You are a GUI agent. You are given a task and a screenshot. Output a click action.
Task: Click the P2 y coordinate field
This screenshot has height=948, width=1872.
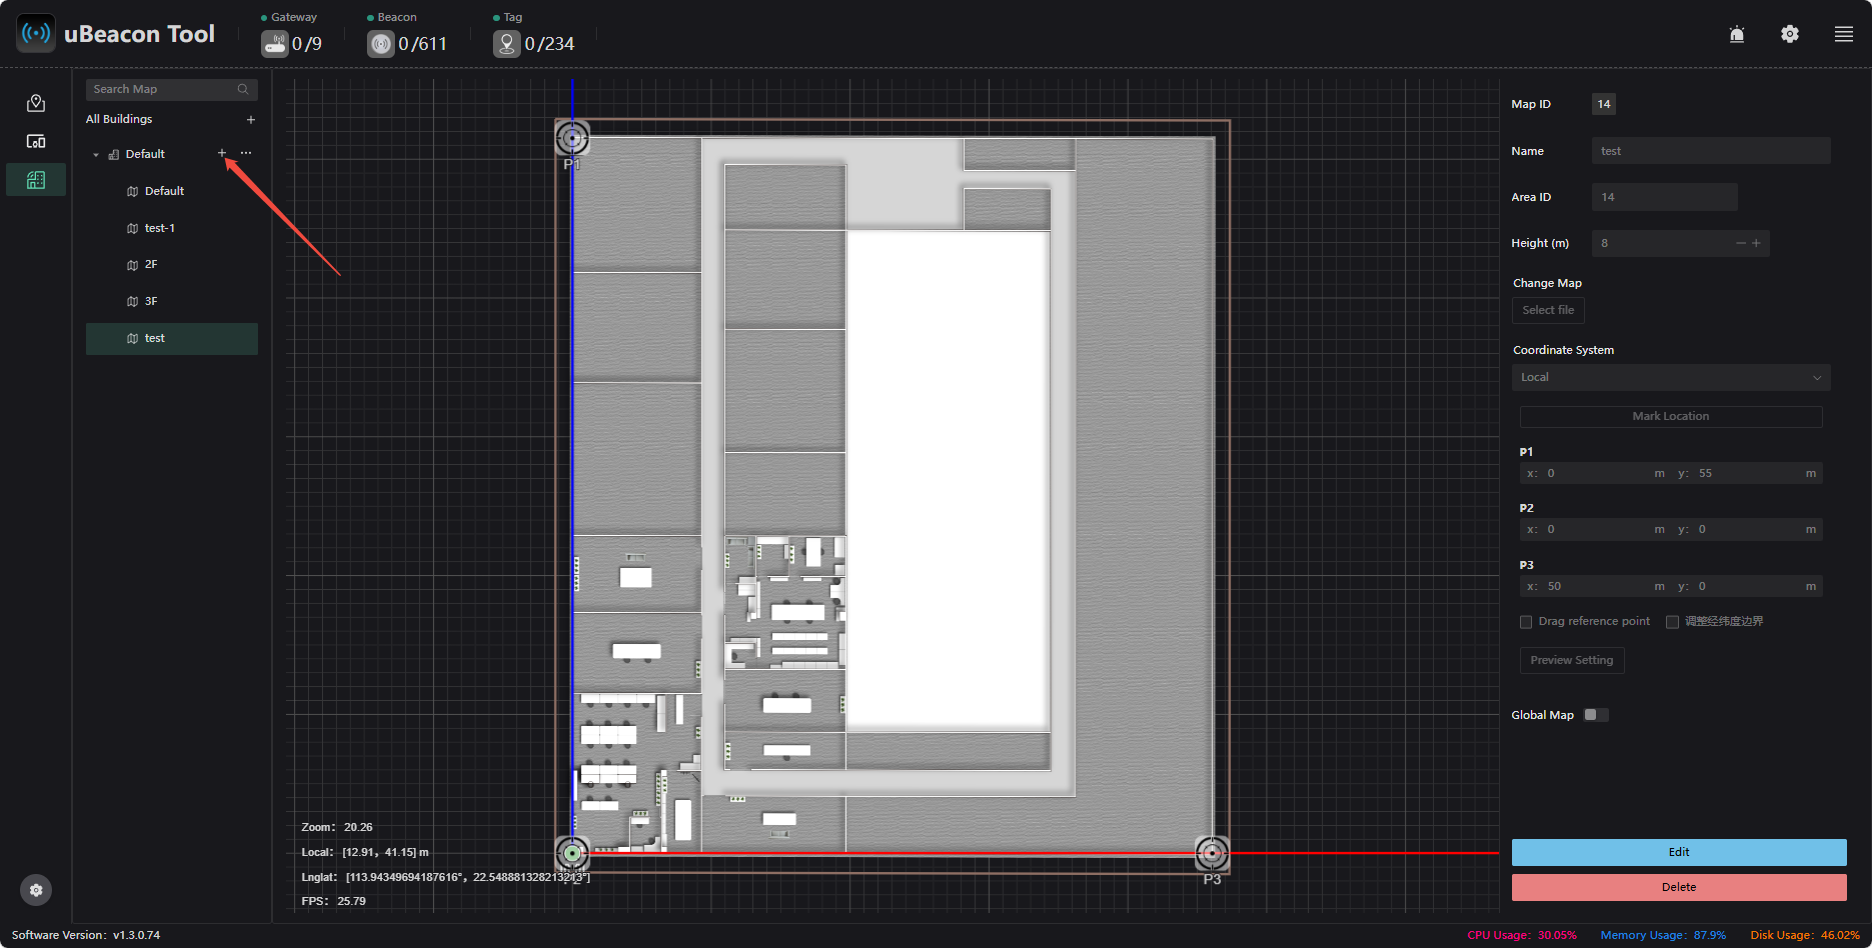(1748, 529)
